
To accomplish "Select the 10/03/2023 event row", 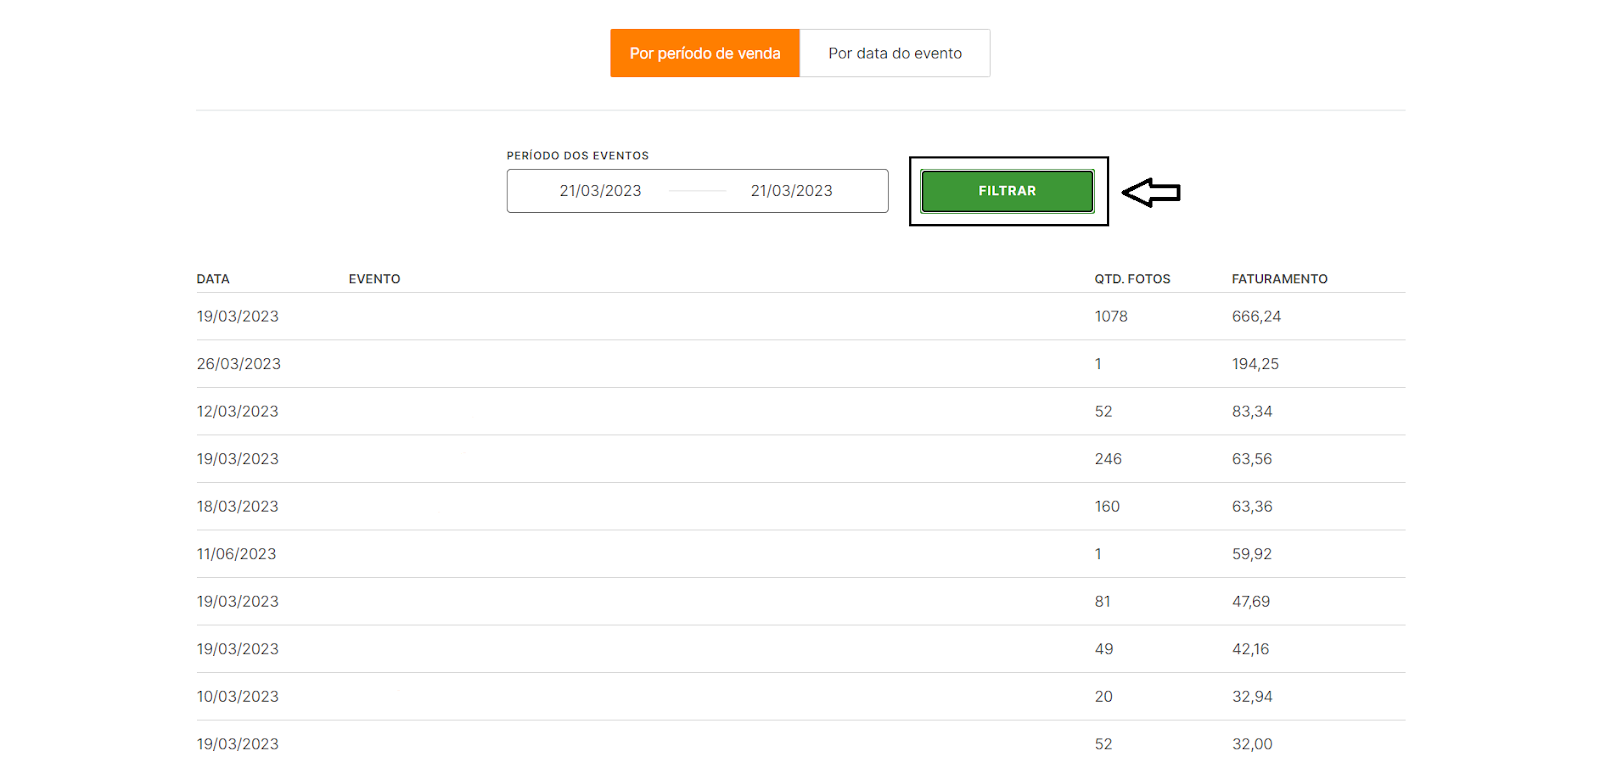I will [237, 696].
